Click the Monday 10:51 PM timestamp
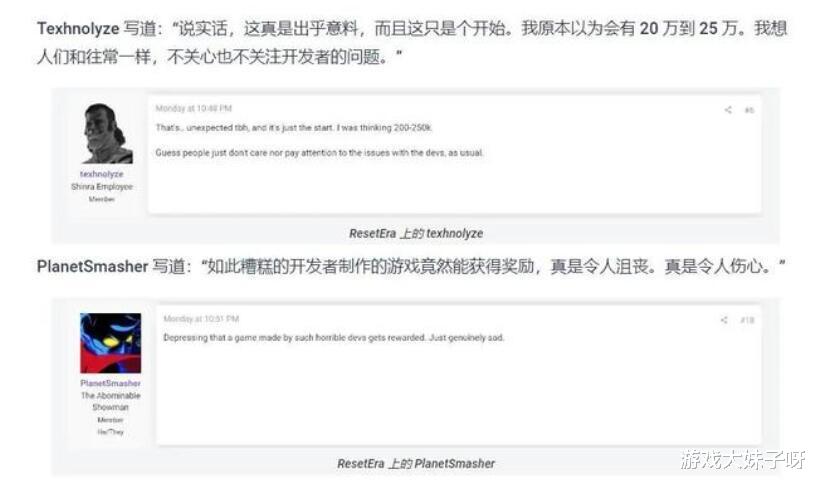 201,319
